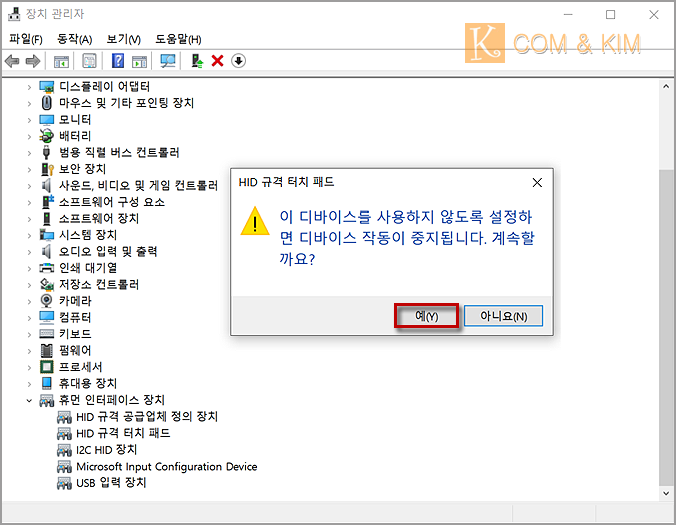Click the show/hide console tree toolbar icon
Viewport: 676px width, 525px height.
point(61,61)
